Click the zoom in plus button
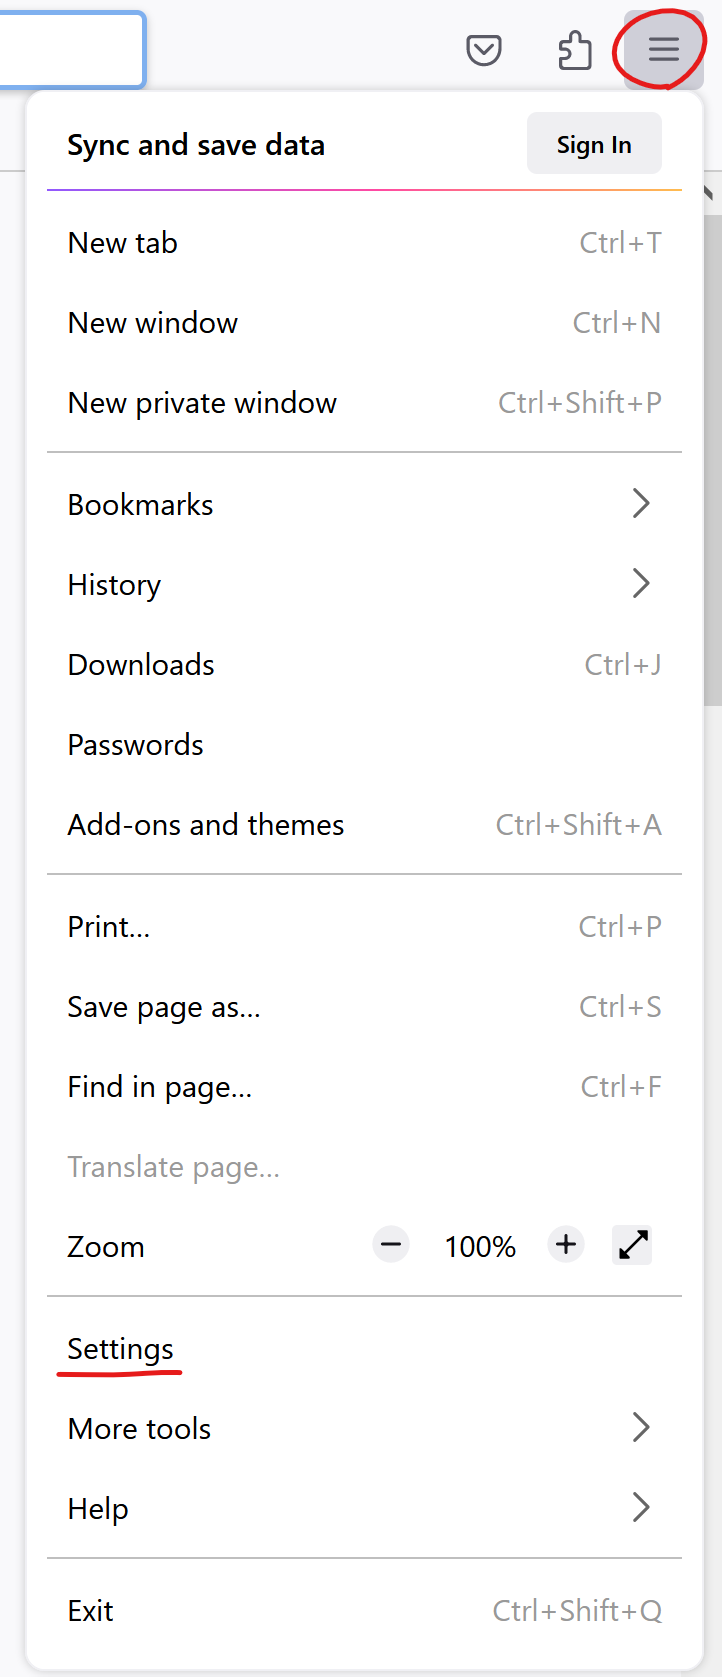 [x=566, y=1245]
